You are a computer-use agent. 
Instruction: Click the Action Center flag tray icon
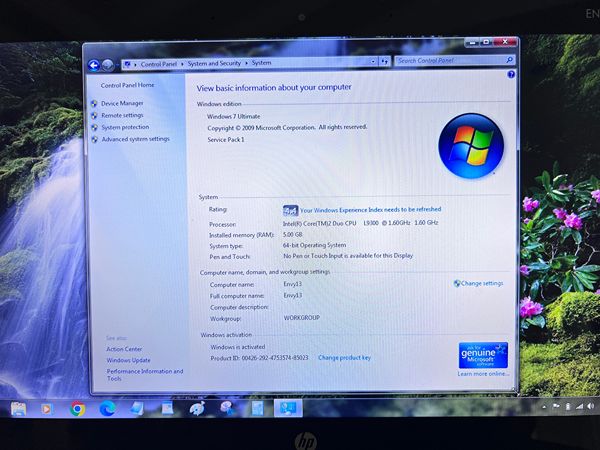556,406
